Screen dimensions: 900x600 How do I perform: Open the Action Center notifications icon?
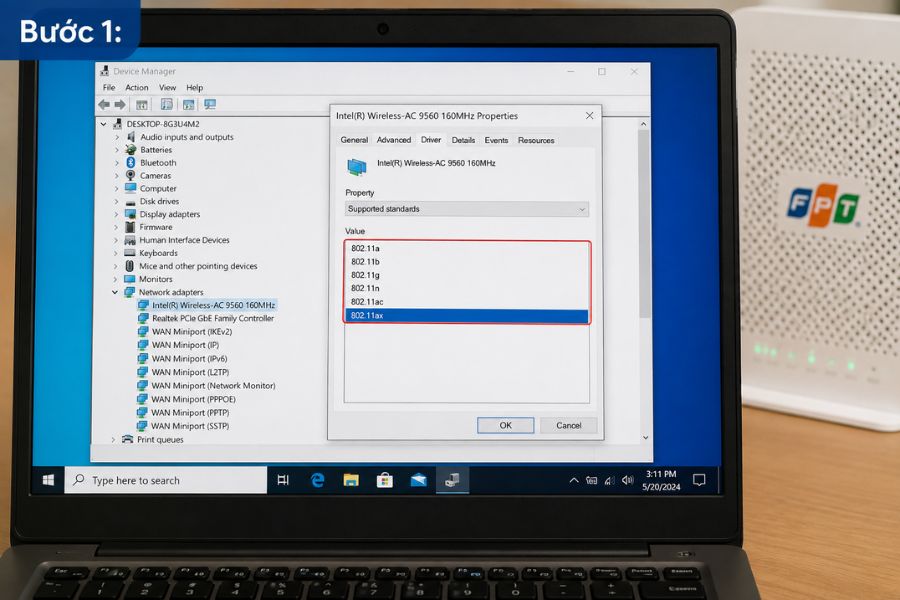699,480
